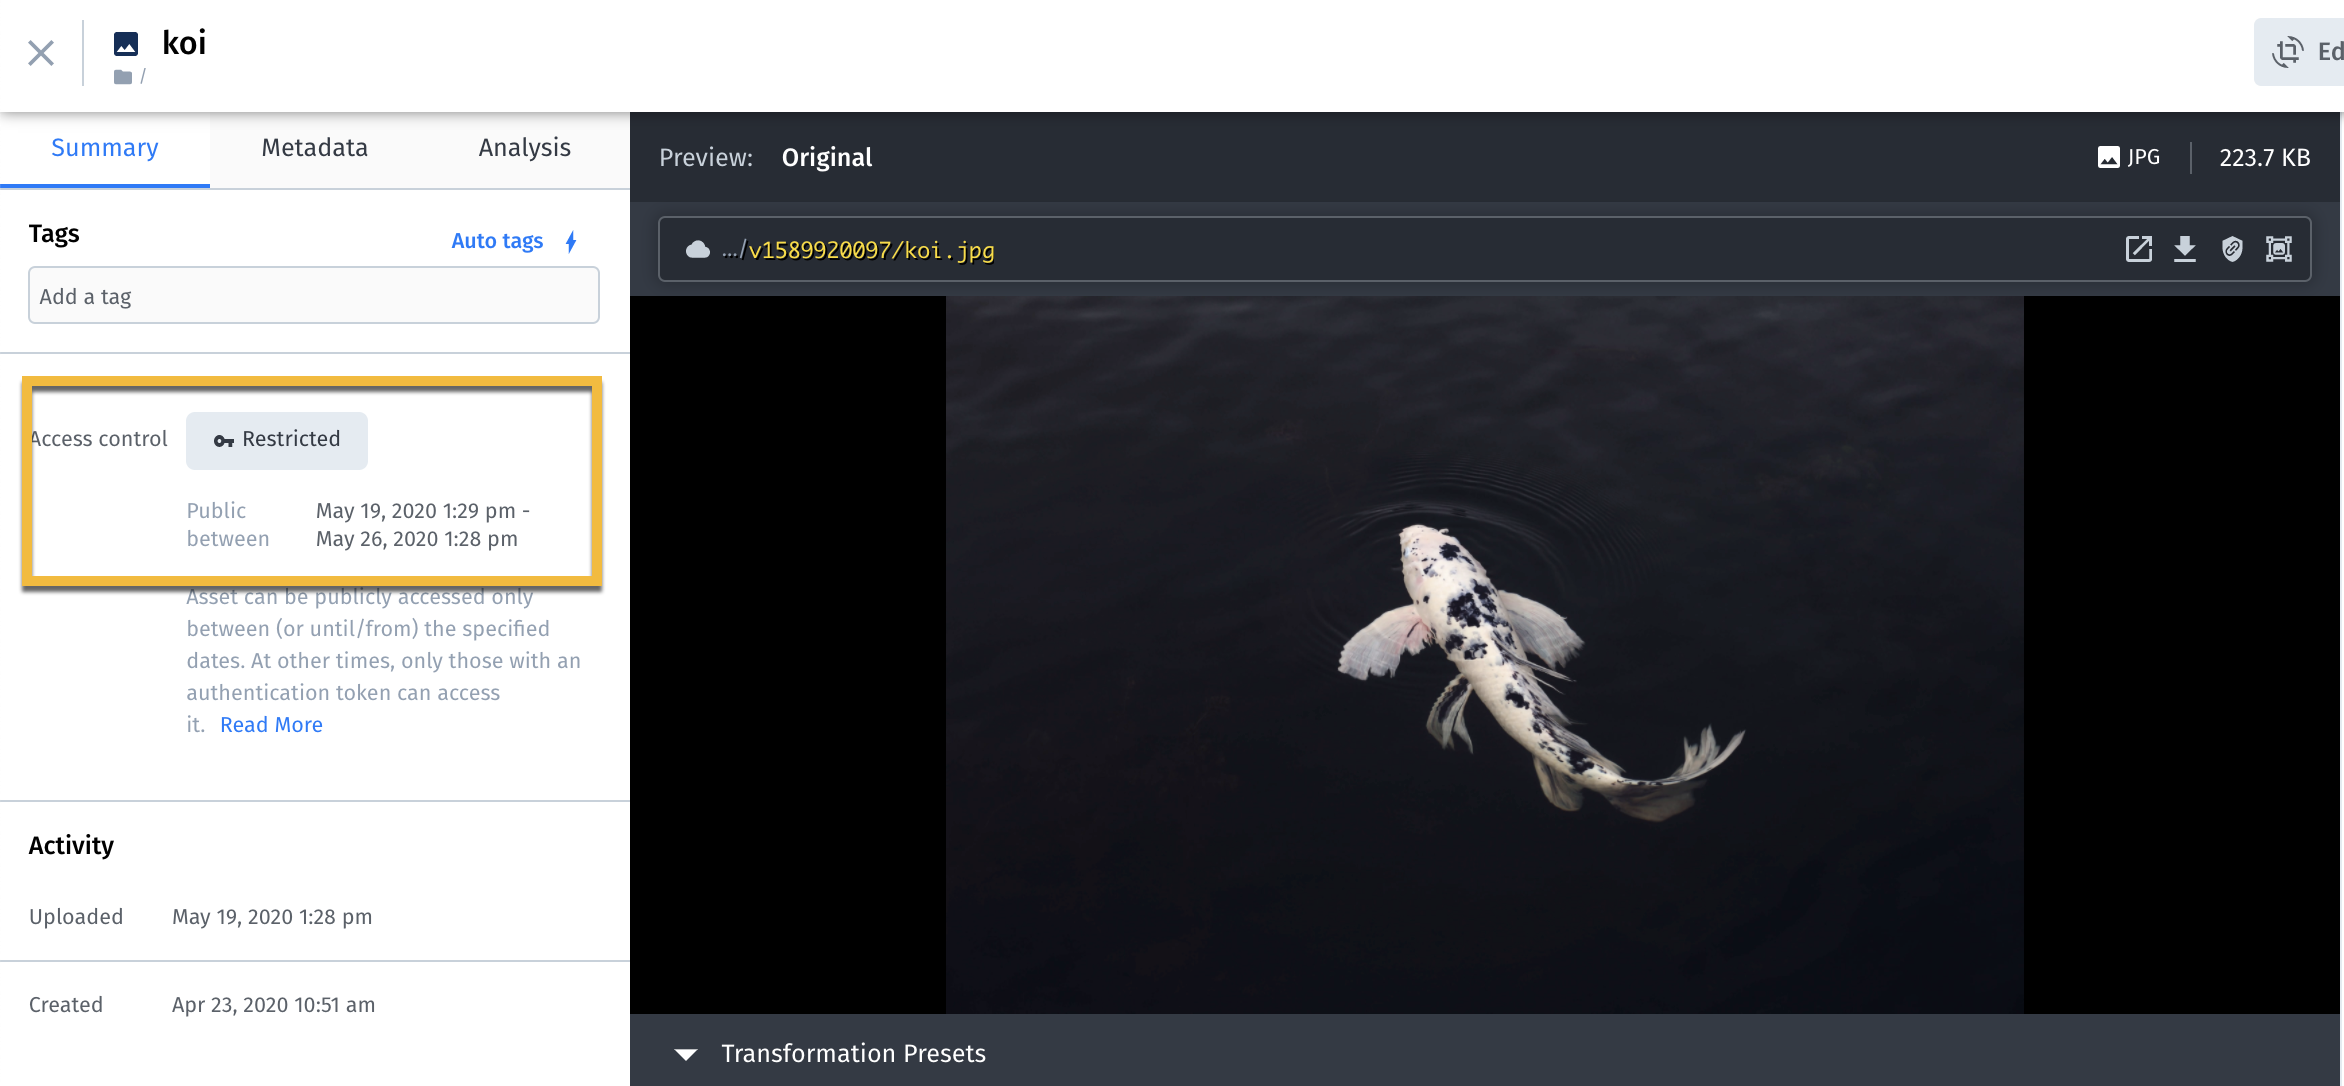Click the Add a tag input field

point(314,296)
